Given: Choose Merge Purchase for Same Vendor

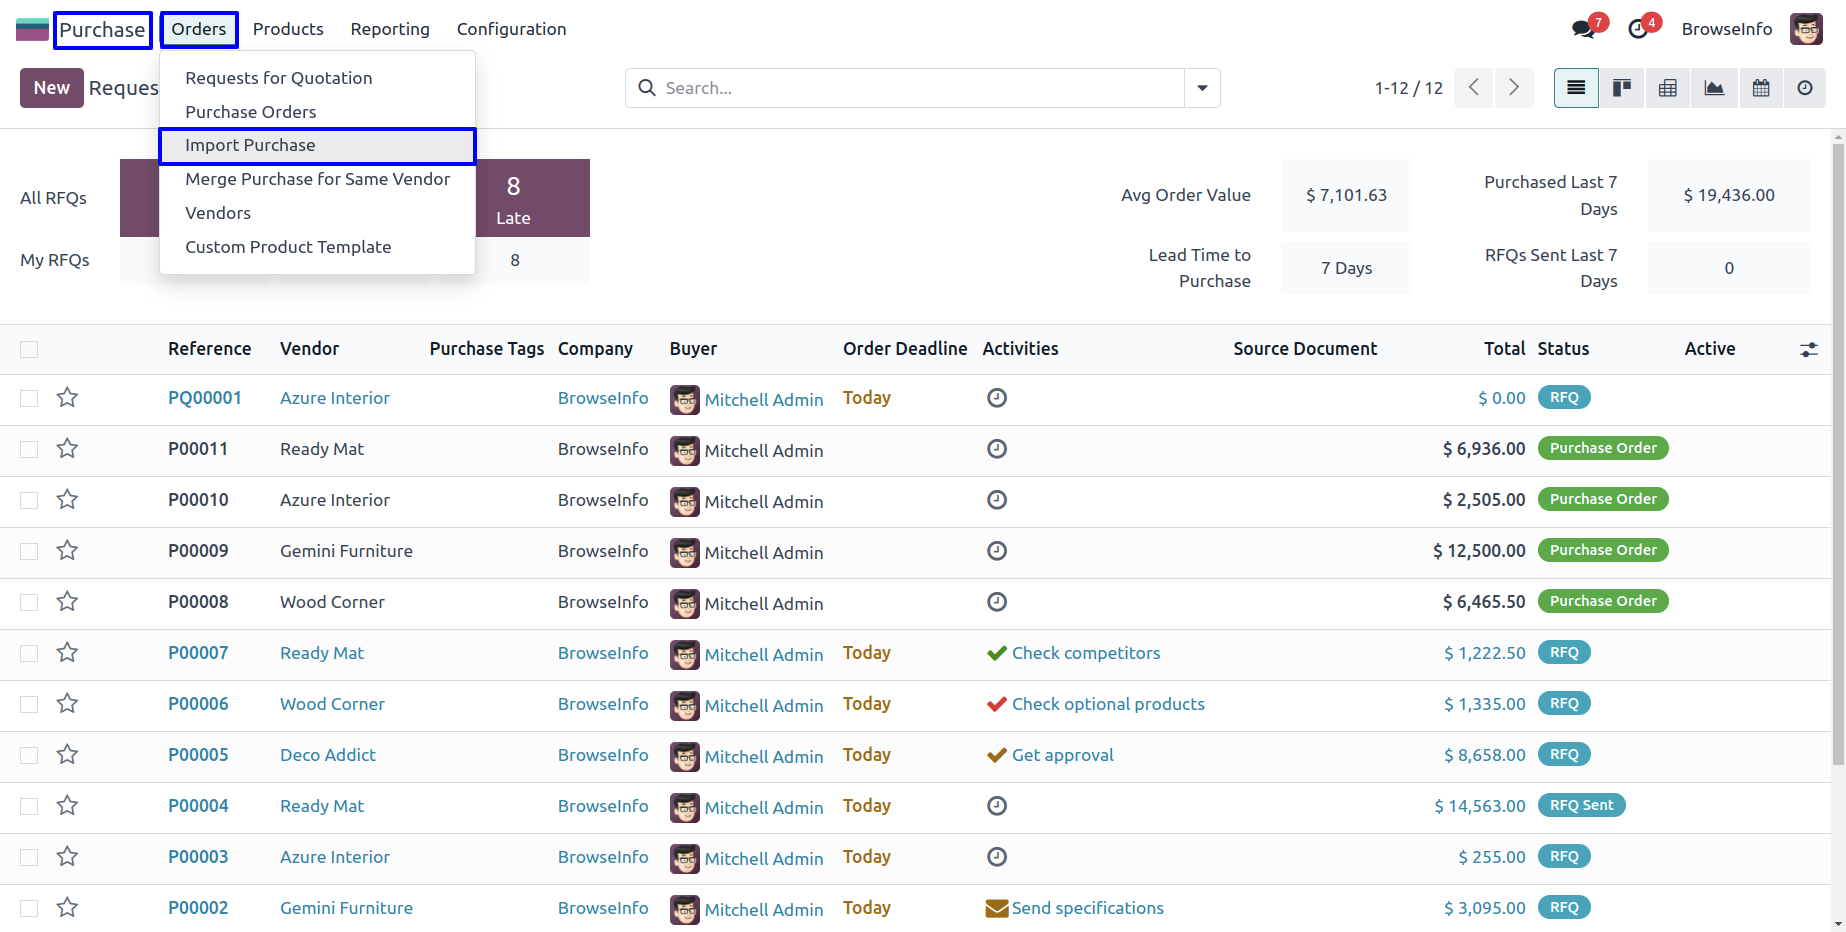Looking at the screenshot, I should pos(317,179).
